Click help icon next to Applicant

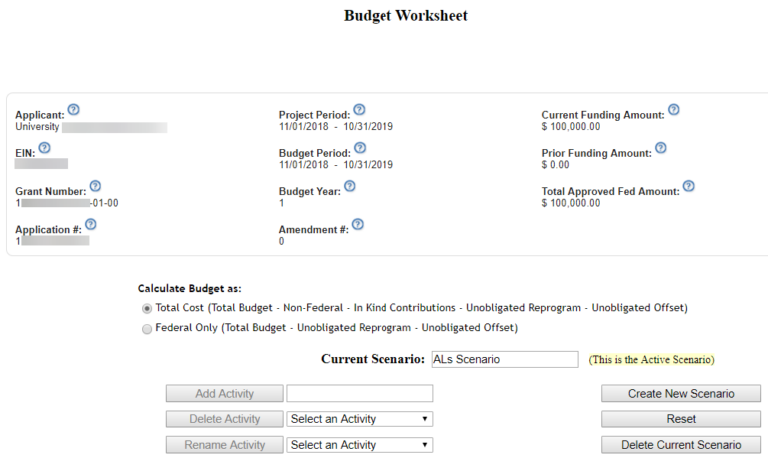tap(73, 110)
